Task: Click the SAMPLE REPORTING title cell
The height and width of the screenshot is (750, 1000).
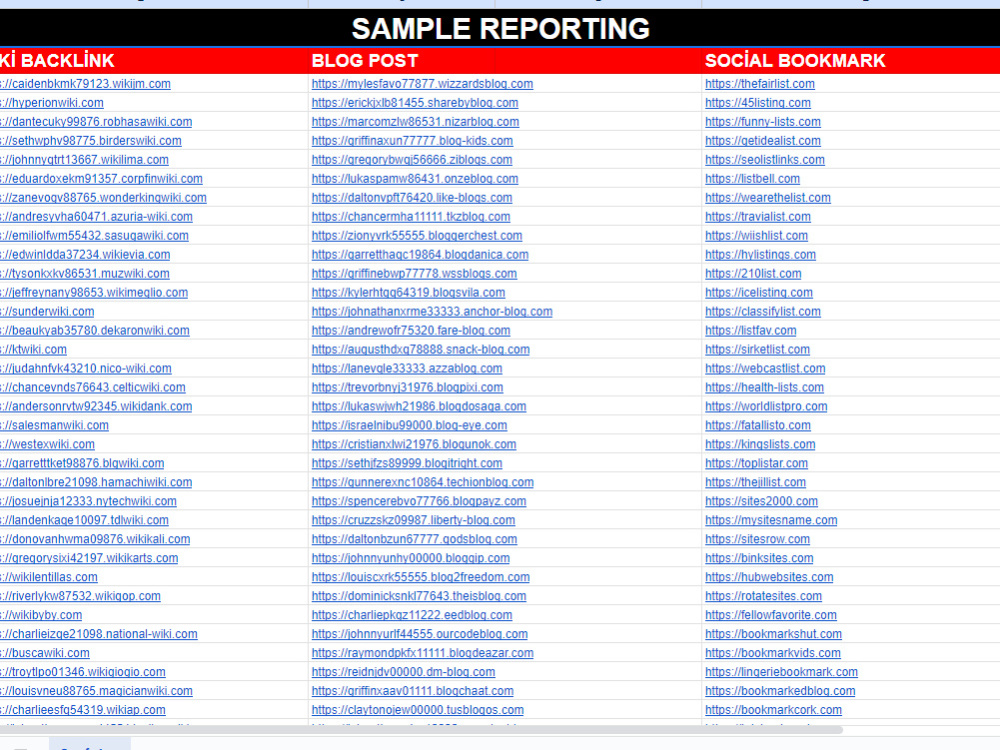Action: (500, 28)
